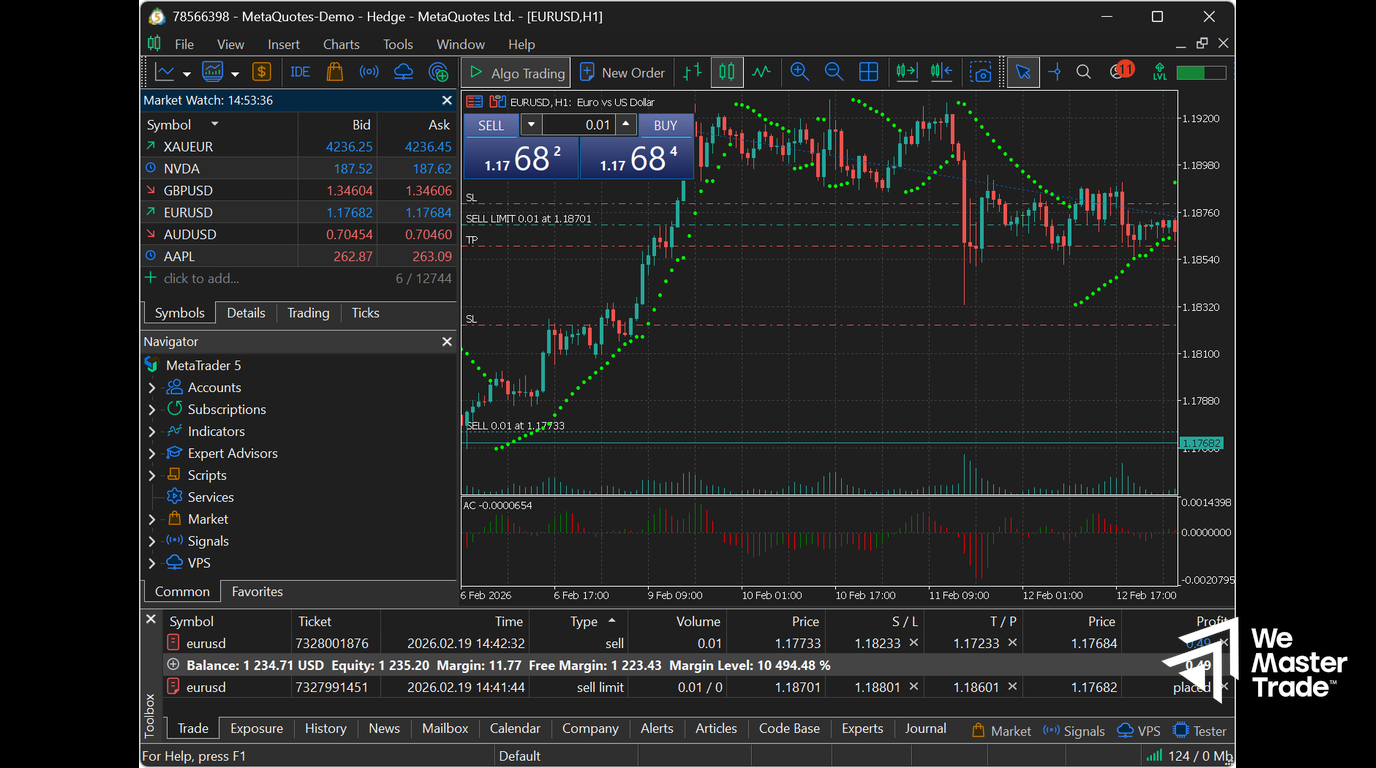Viewport: 1376px width, 768px height.
Task: Close the Market Watch panel
Action: coord(447,100)
